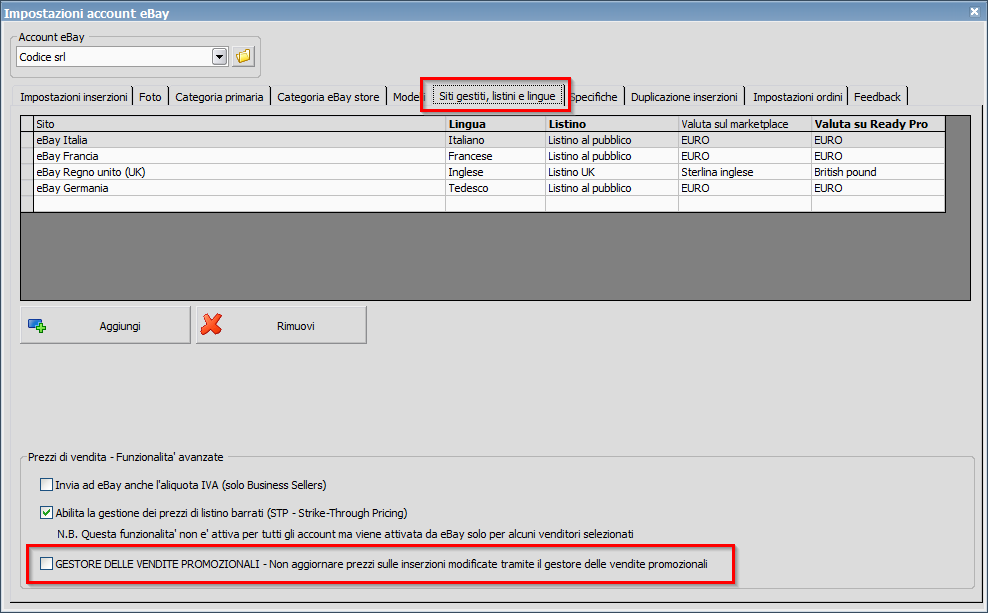
Task: Click the Valuta sul marketplace column header
Action: point(745,124)
